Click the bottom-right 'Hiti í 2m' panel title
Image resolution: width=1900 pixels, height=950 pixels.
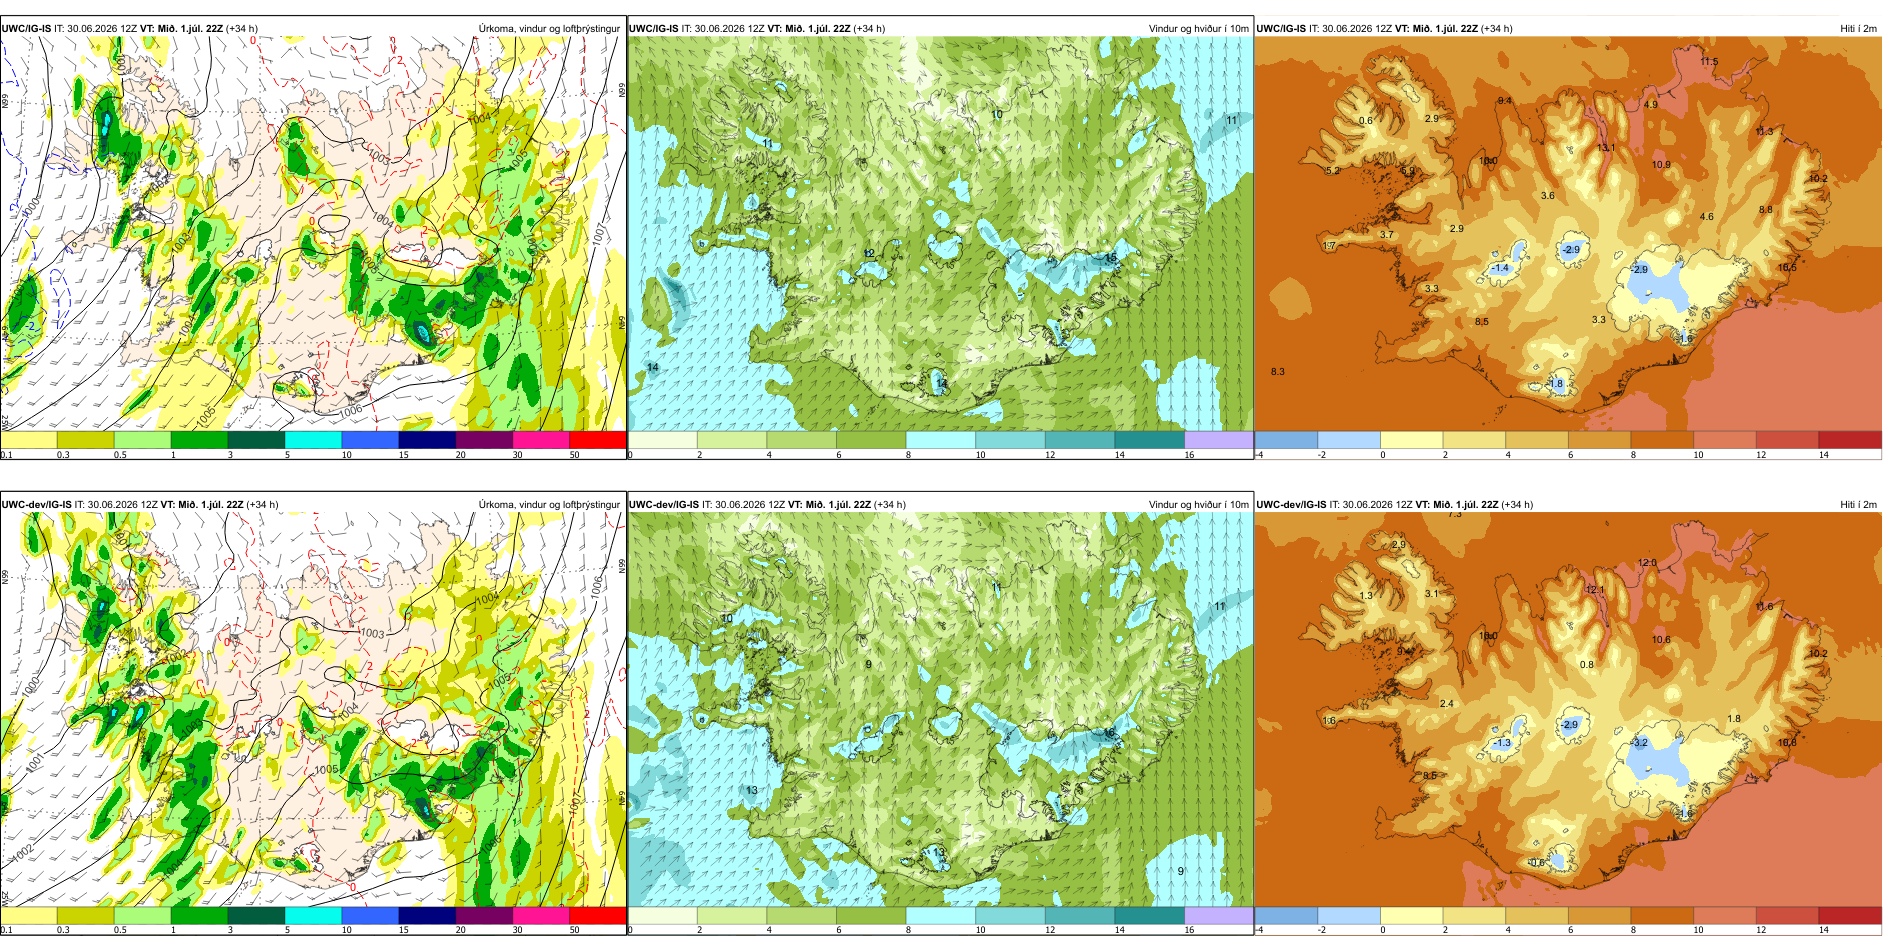click(x=1858, y=505)
